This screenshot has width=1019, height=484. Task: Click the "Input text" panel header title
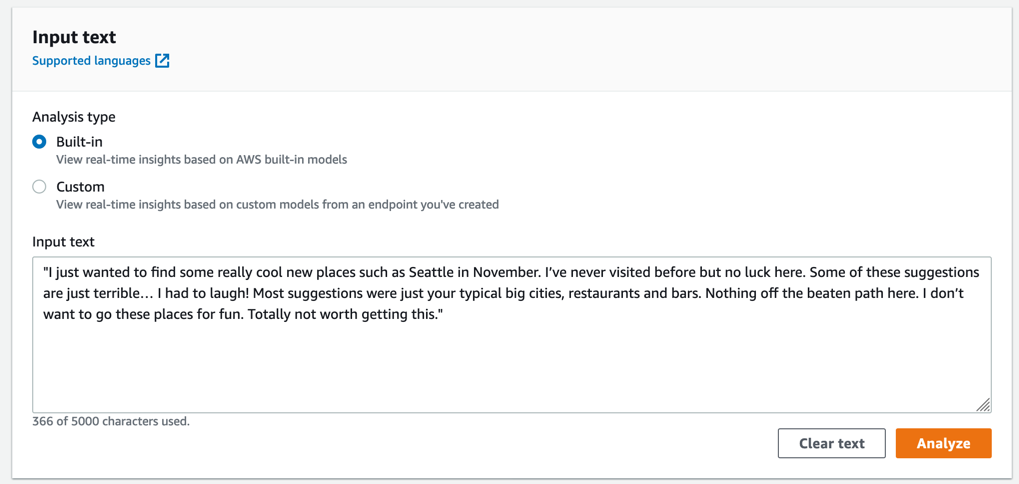(x=74, y=37)
